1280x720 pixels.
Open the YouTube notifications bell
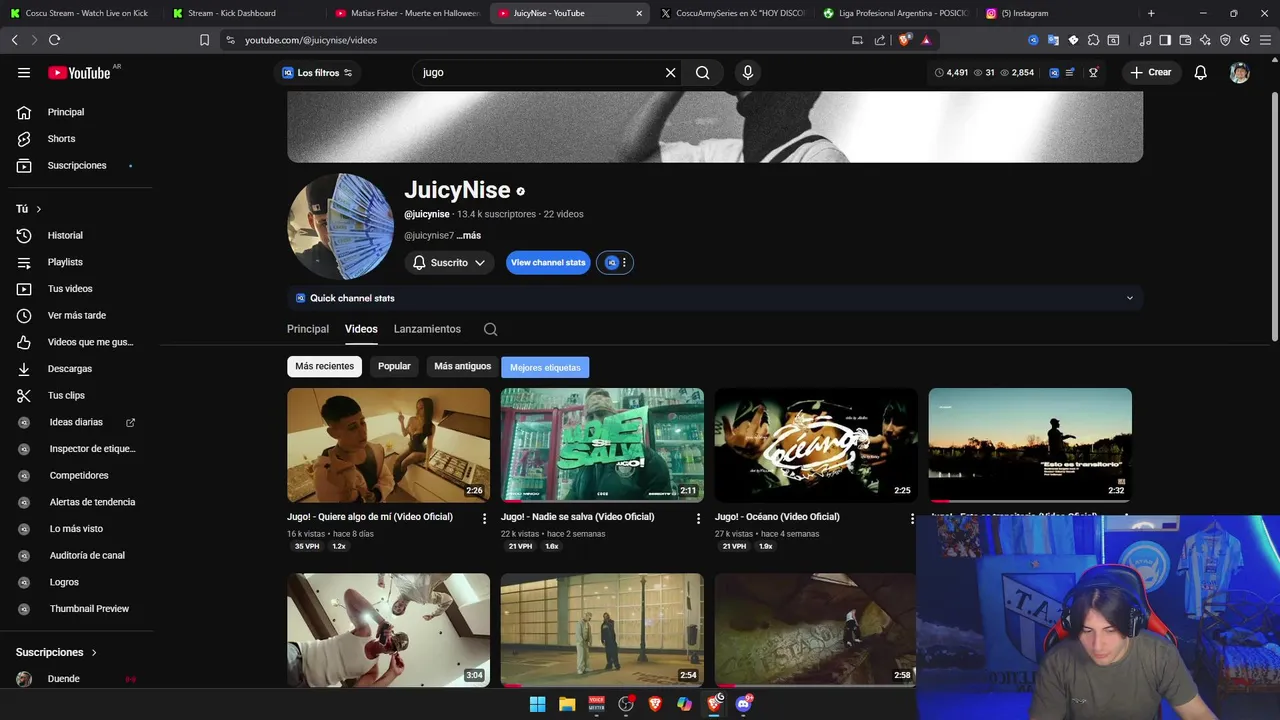(x=1201, y=72)
